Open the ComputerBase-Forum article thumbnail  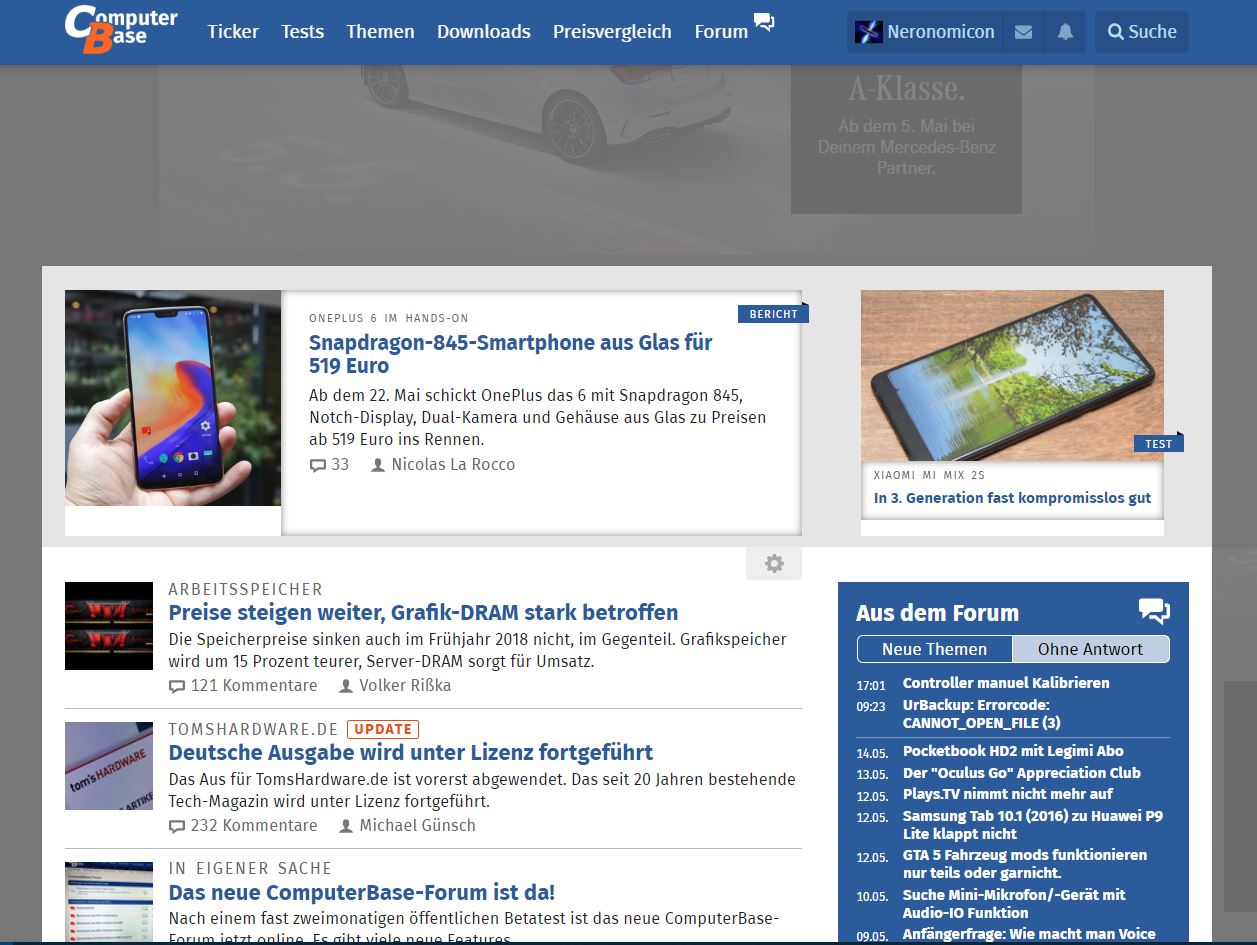[109, 902]
